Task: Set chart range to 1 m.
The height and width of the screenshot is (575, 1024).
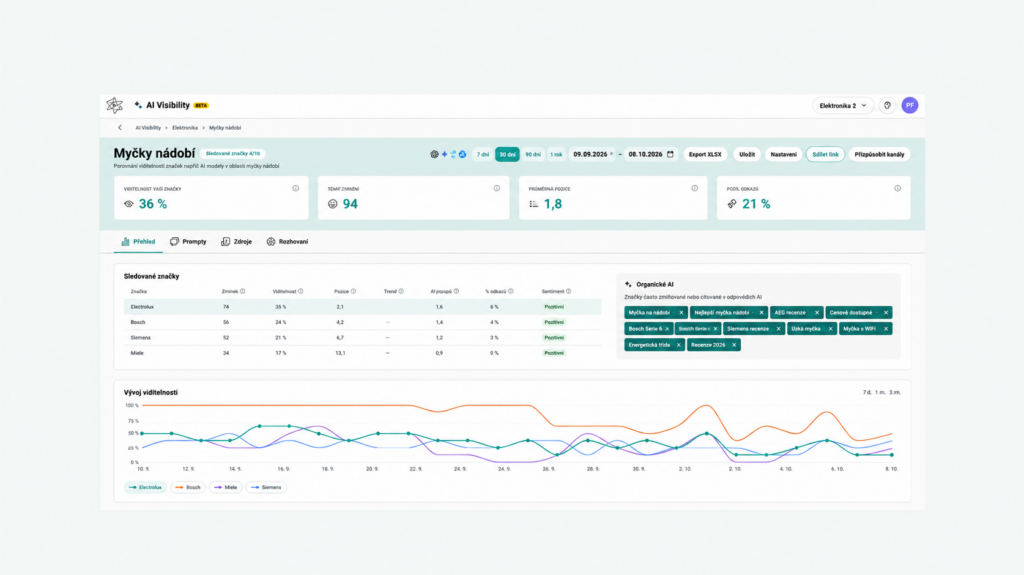Action: 880,393
